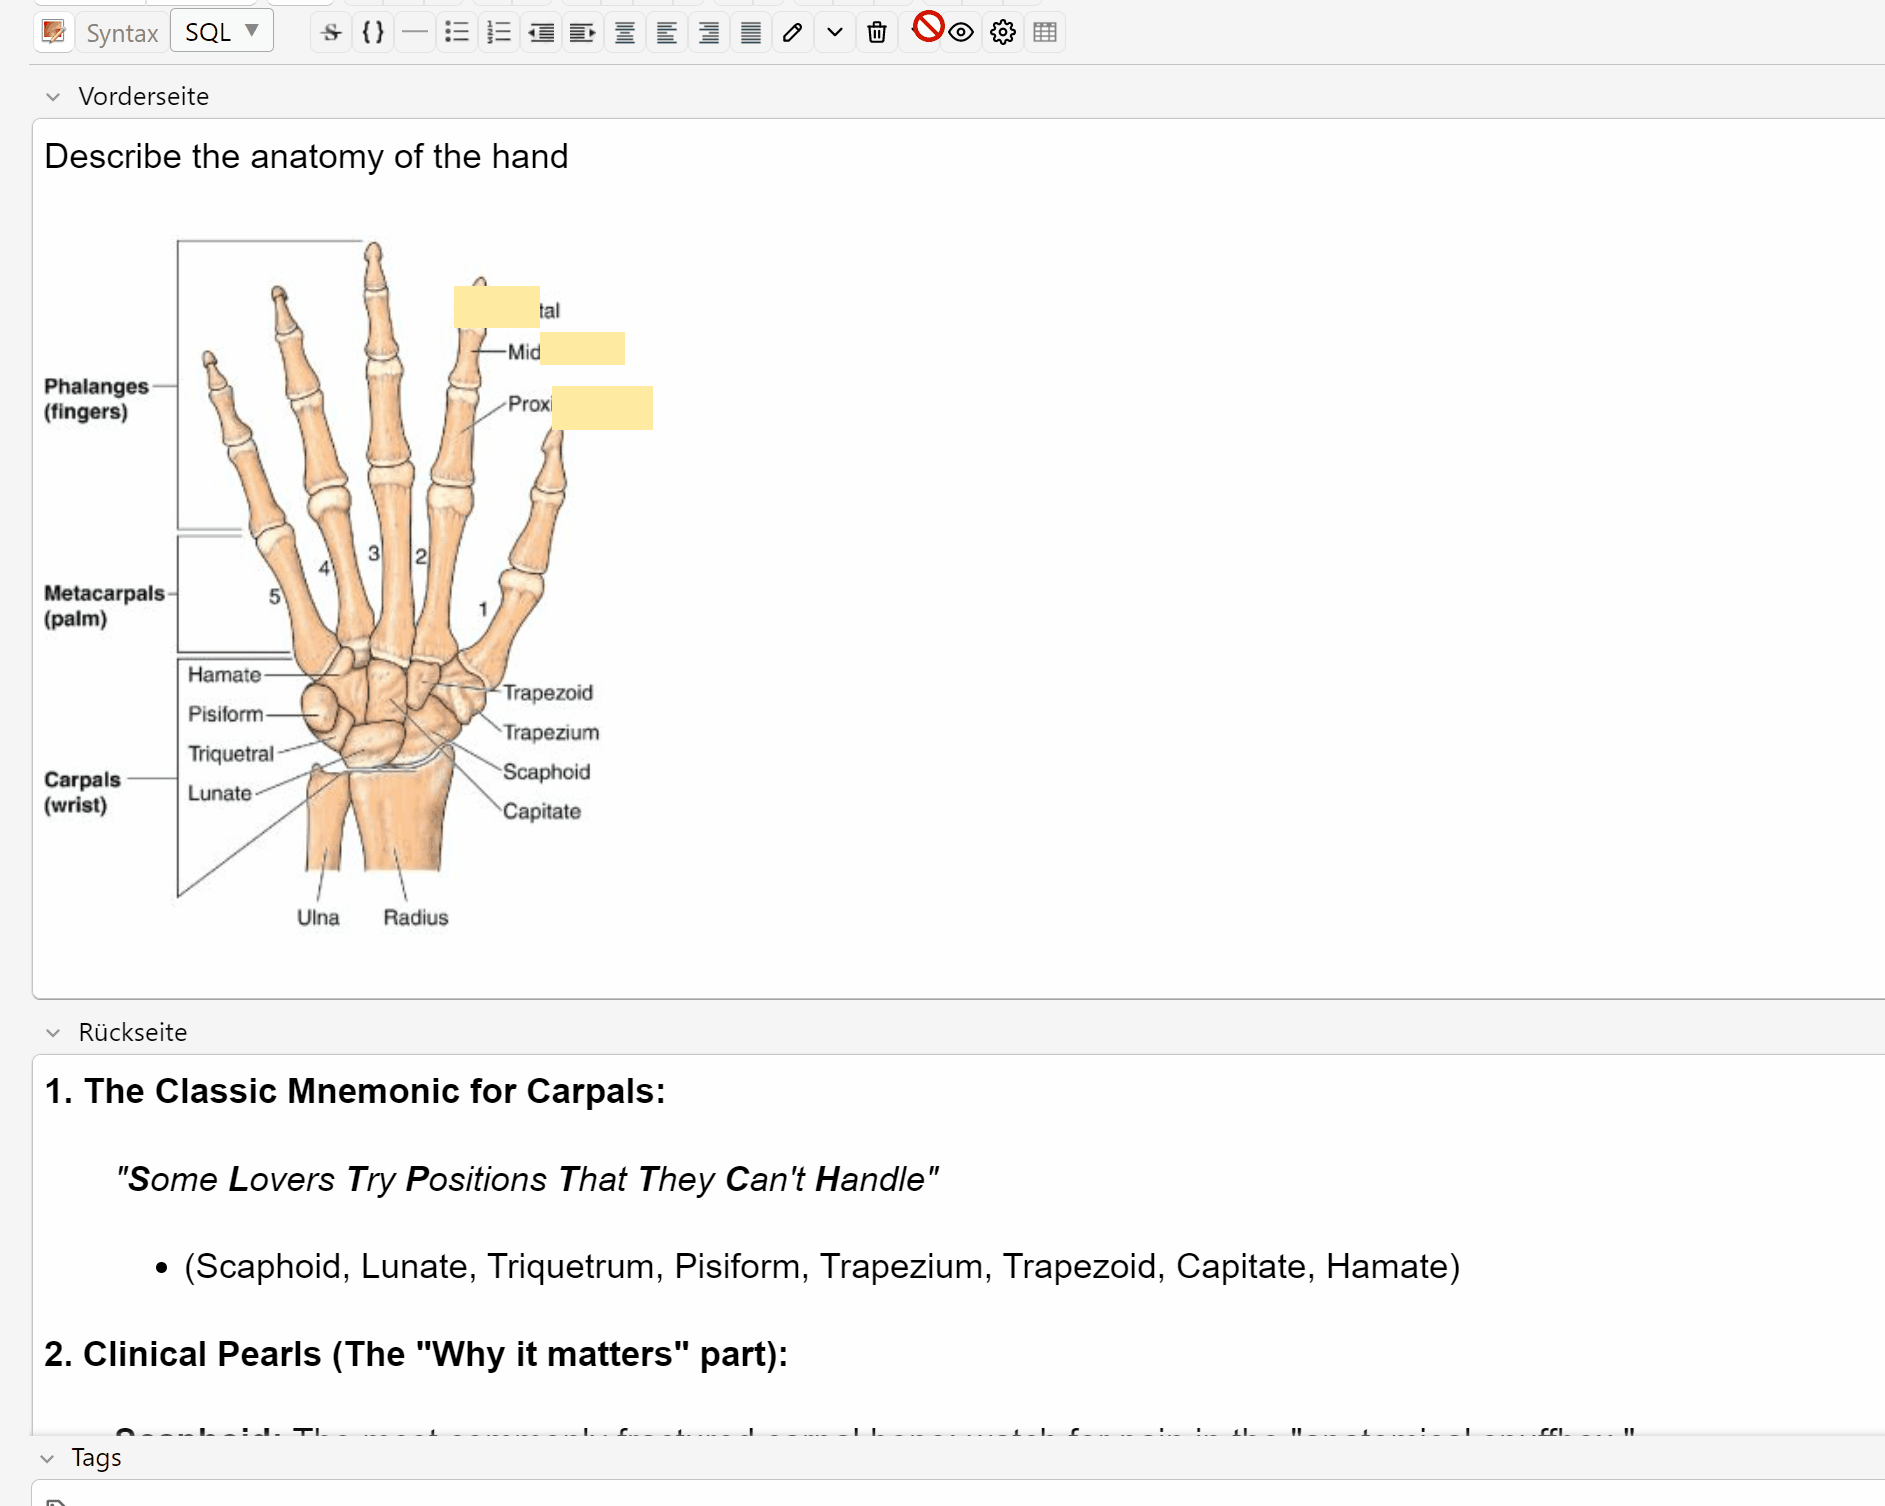Collapse the Vorderseite field section
The image size is (1885, 1506).
[x=54, y=97]
